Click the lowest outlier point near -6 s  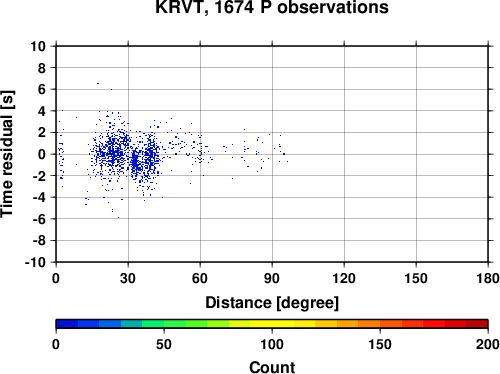point(118,218)
